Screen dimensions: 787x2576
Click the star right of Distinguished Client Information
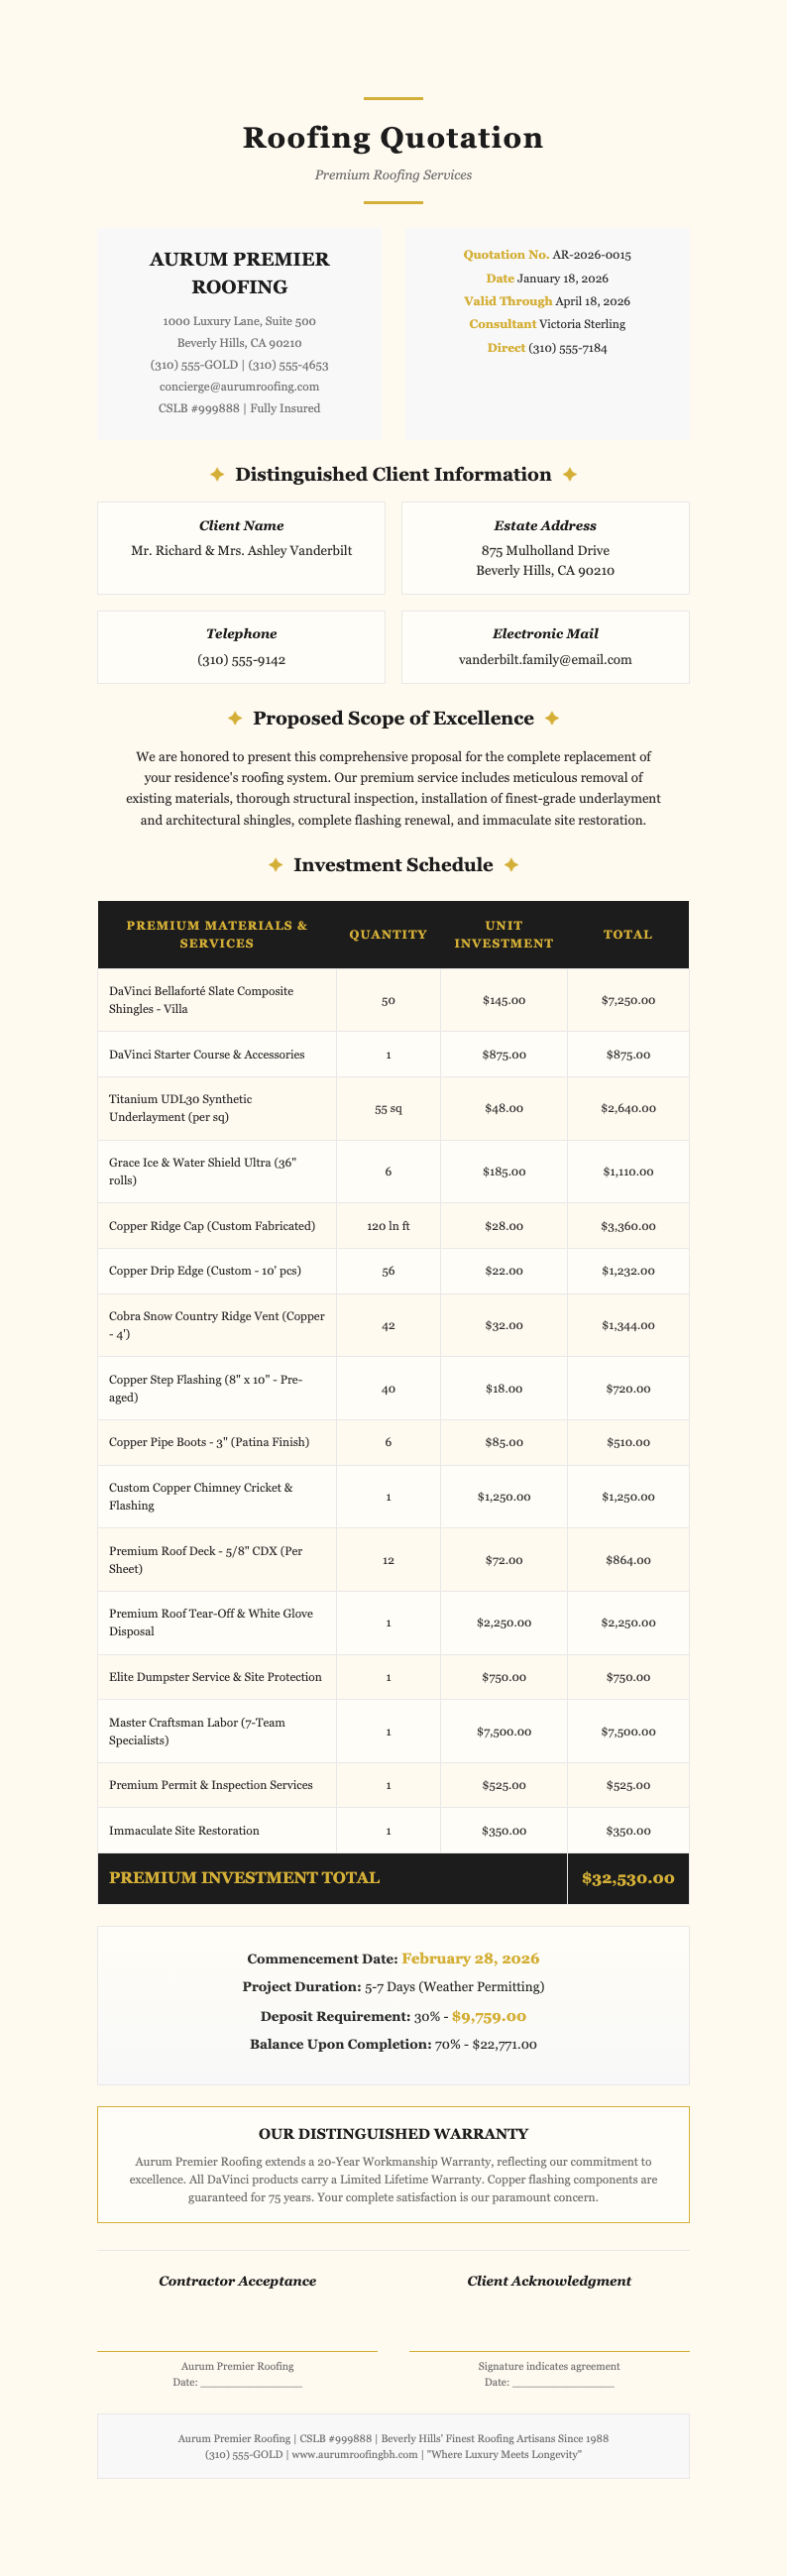pyautogui.click(x=570, y=475)
